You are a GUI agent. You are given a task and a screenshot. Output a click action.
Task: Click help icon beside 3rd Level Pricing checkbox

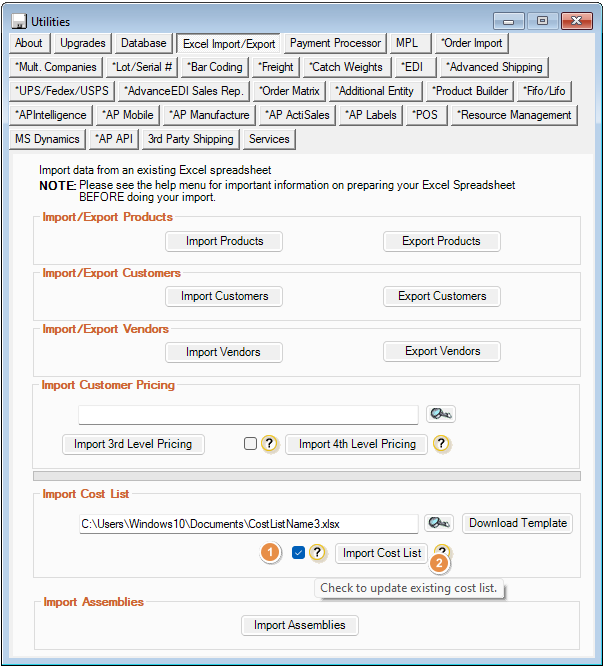pyautogui.click(x=269, y=444)
